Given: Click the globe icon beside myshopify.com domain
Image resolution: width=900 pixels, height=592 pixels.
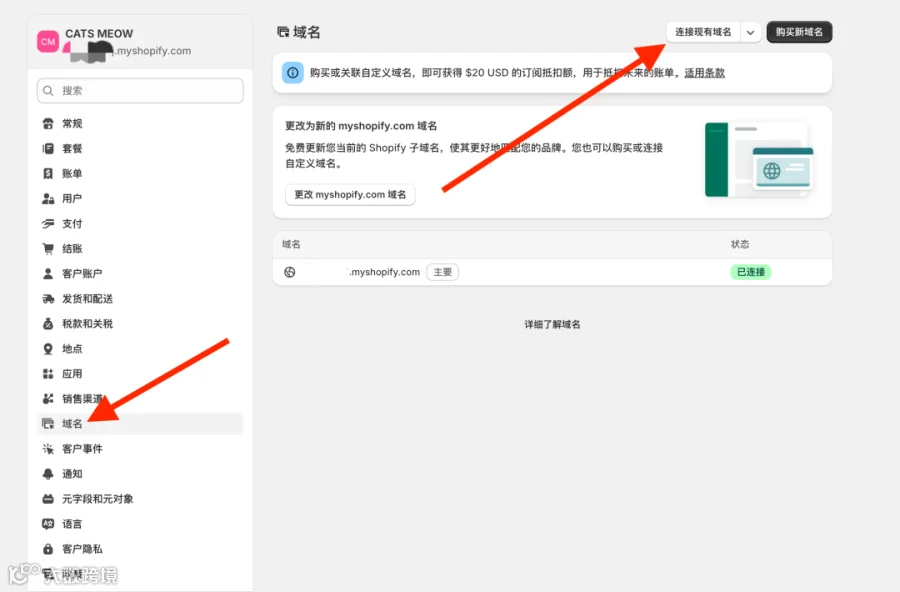Looking at the screenshot, I should point(290,272).
